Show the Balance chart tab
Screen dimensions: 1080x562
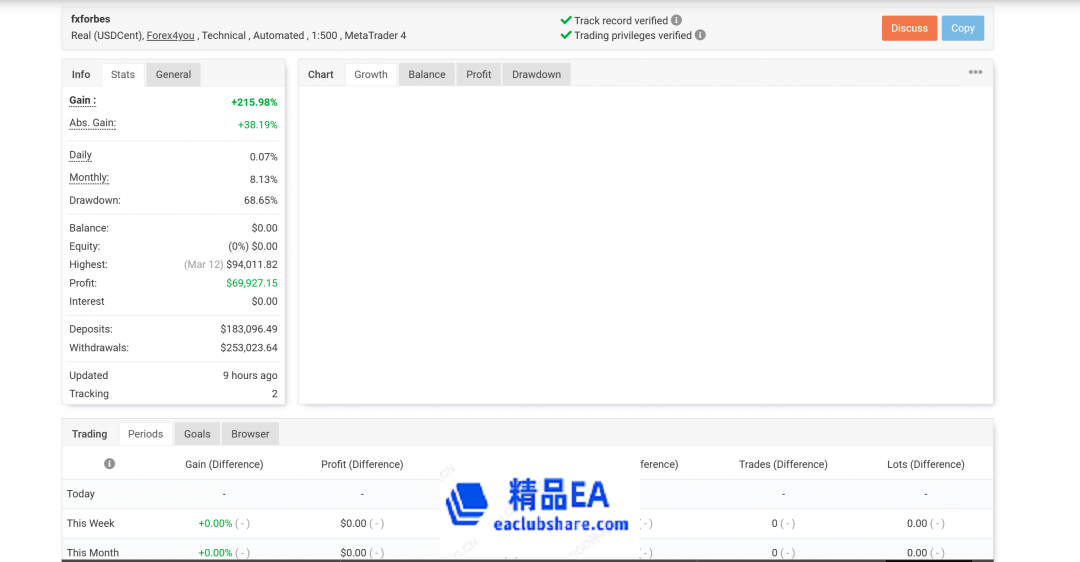tap(427, 74)
